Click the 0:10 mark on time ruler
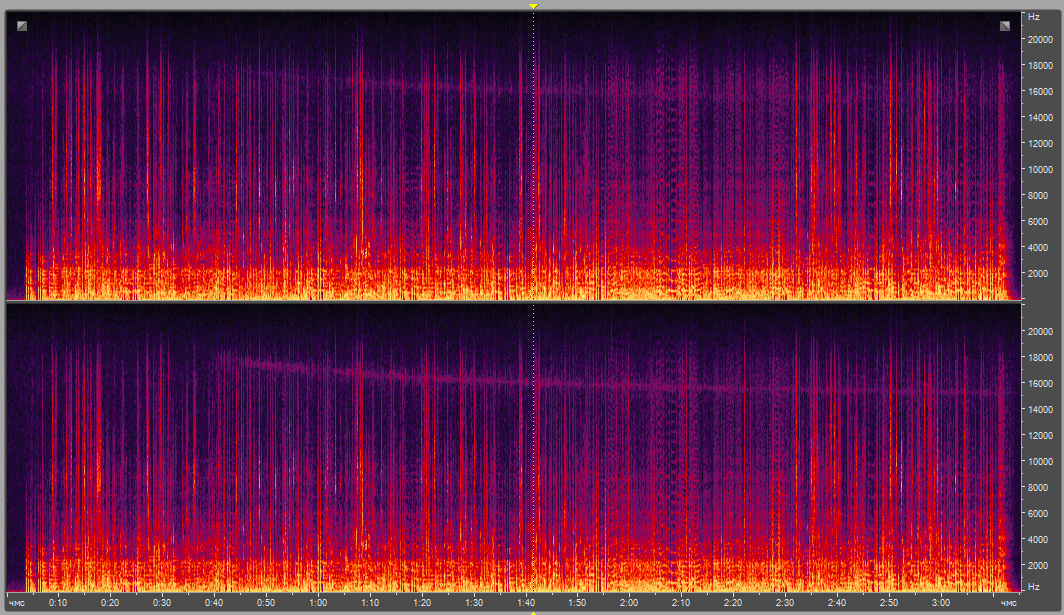 click(58, 603)
